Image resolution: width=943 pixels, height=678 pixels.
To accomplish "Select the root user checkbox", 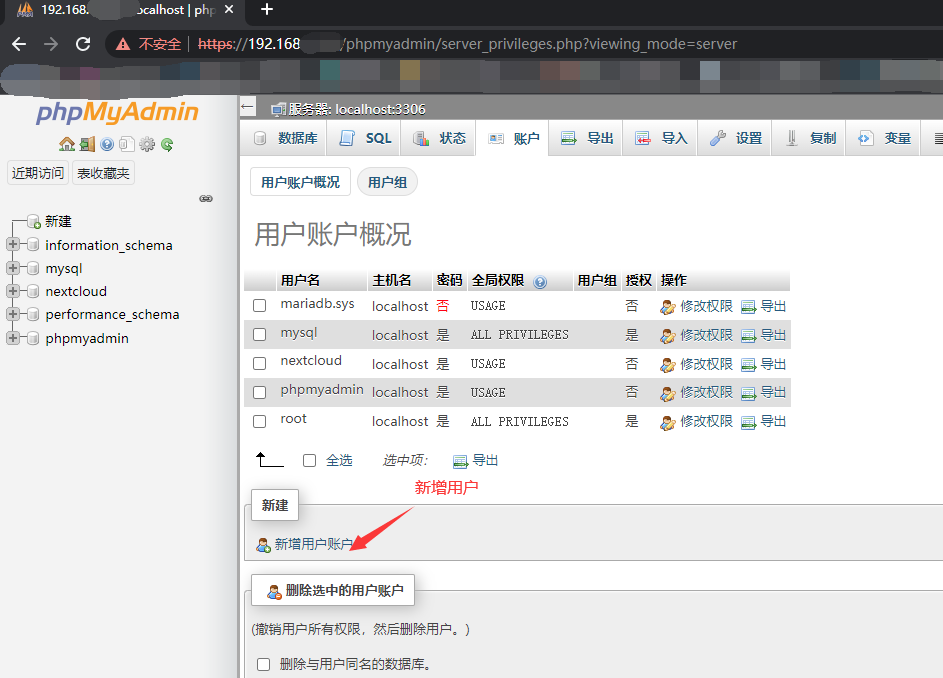I will click(x=260, y=421).
